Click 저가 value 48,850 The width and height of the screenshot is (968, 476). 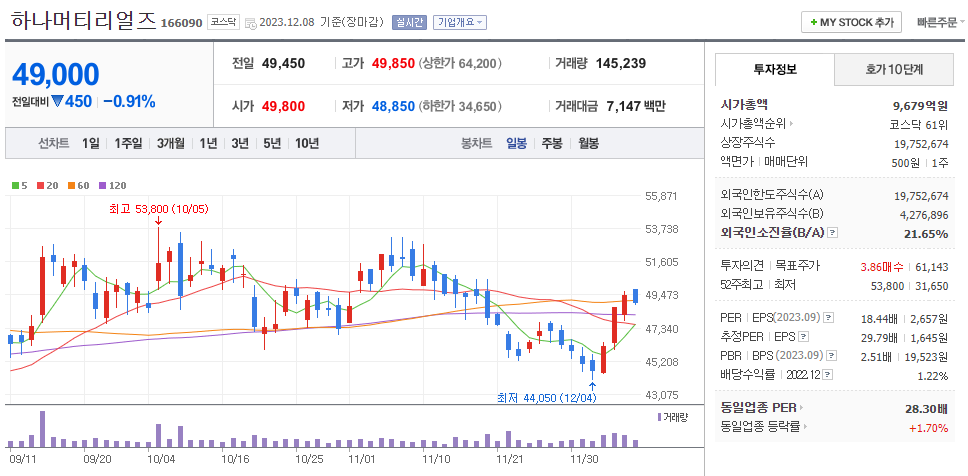coord(393,106)
